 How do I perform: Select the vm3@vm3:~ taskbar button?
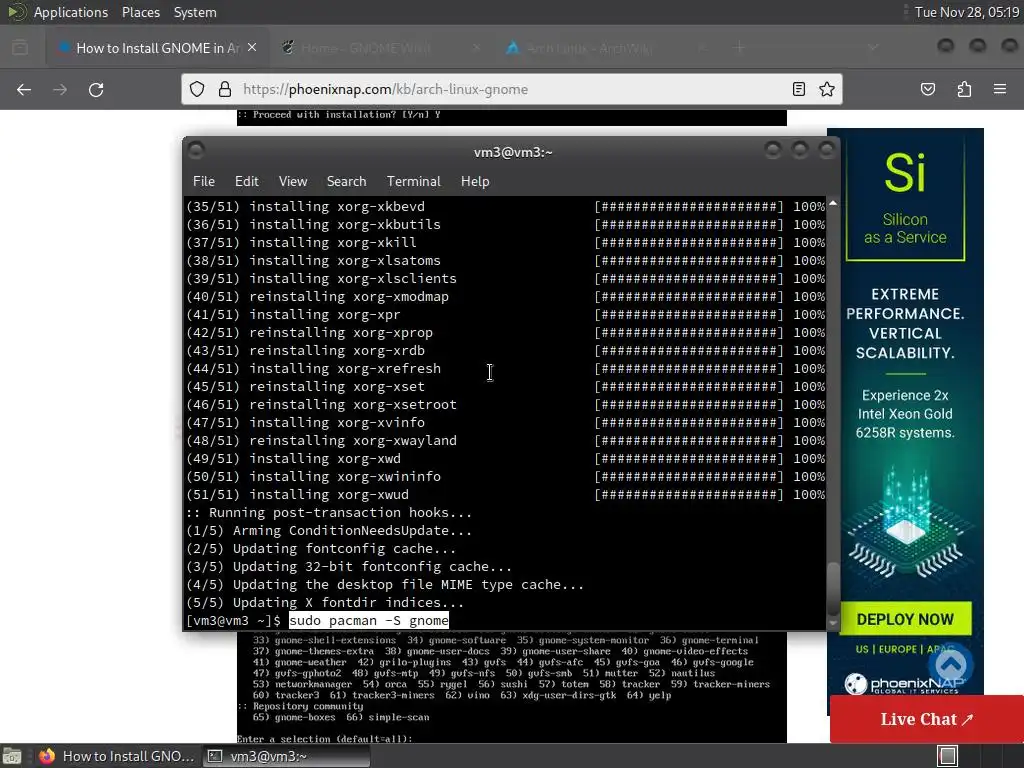tap(286, 756)
